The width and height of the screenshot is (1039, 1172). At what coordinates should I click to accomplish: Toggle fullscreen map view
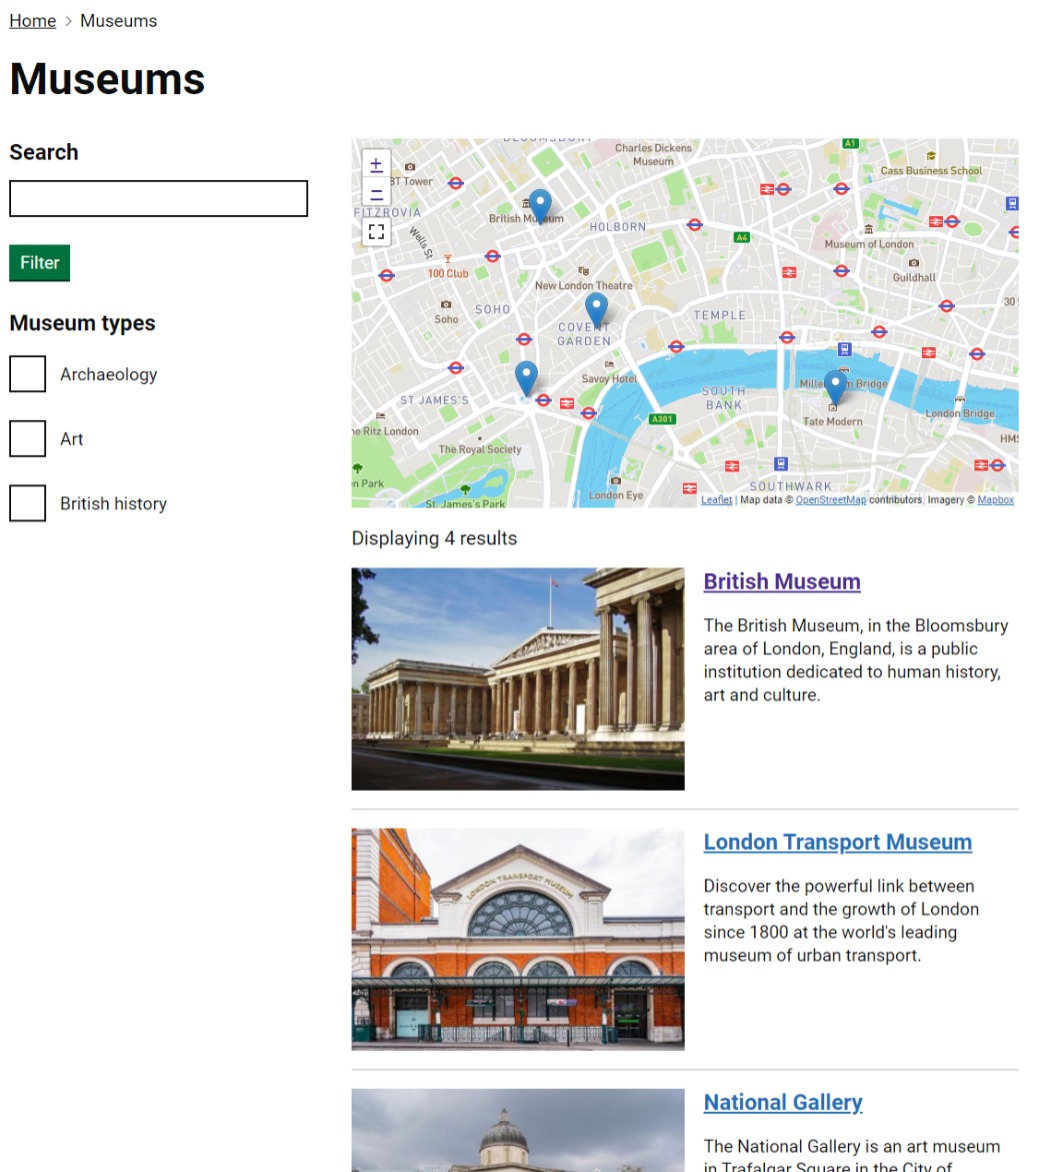click(376, 231)
